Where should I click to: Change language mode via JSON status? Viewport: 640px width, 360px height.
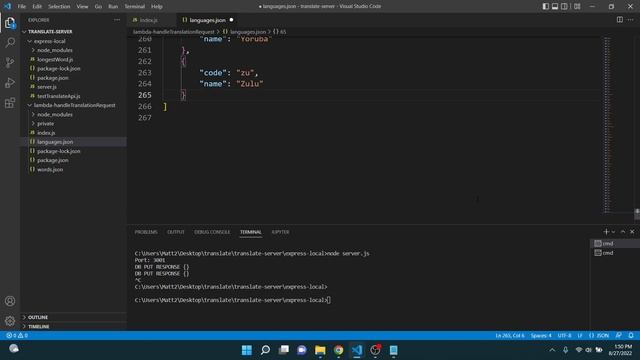599,336
